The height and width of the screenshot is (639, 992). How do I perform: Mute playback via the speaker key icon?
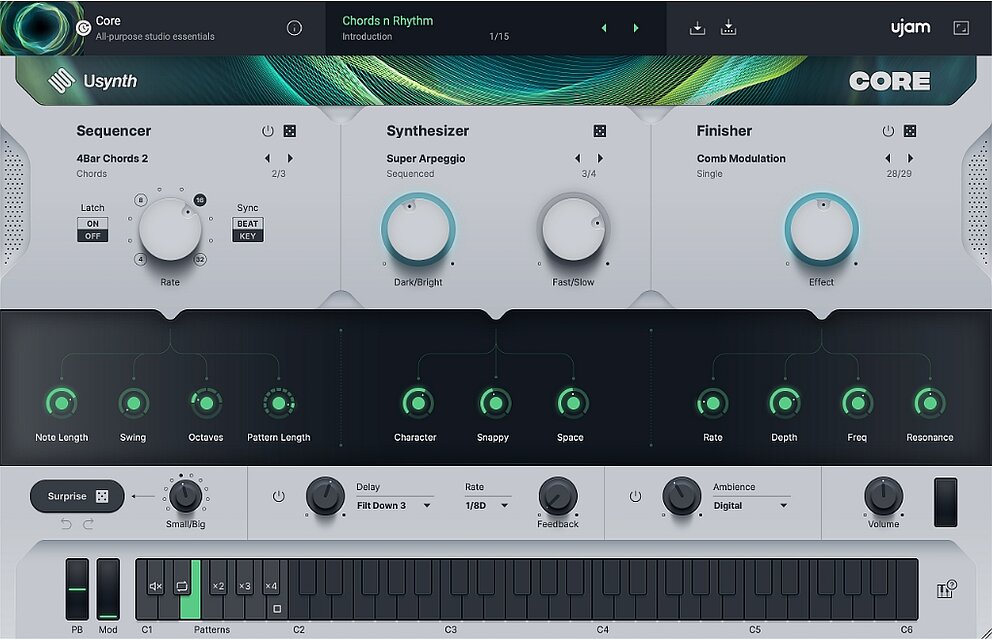(155, 586)
